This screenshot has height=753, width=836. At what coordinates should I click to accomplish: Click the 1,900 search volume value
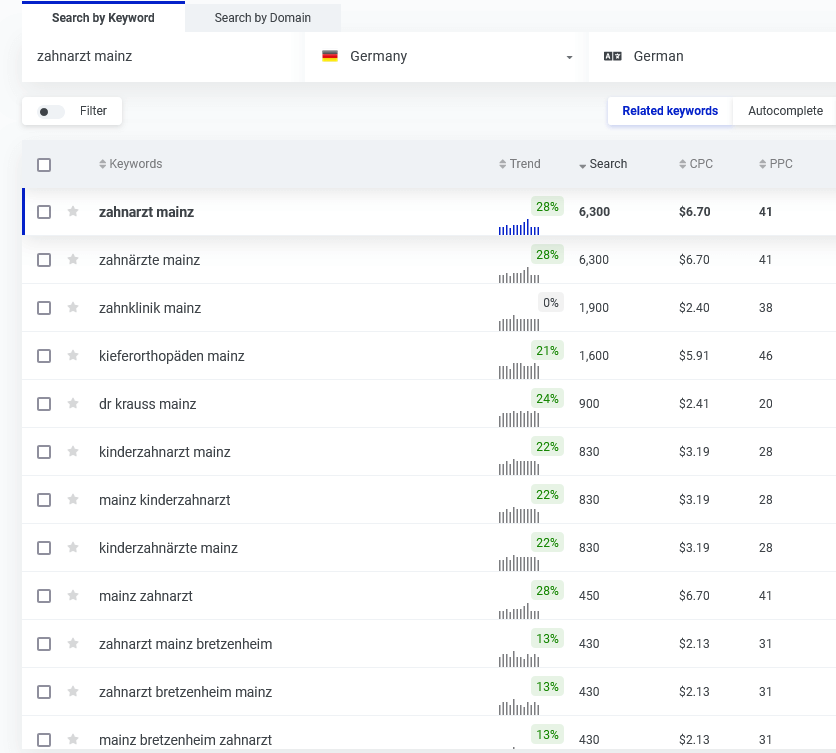(594, 308)
